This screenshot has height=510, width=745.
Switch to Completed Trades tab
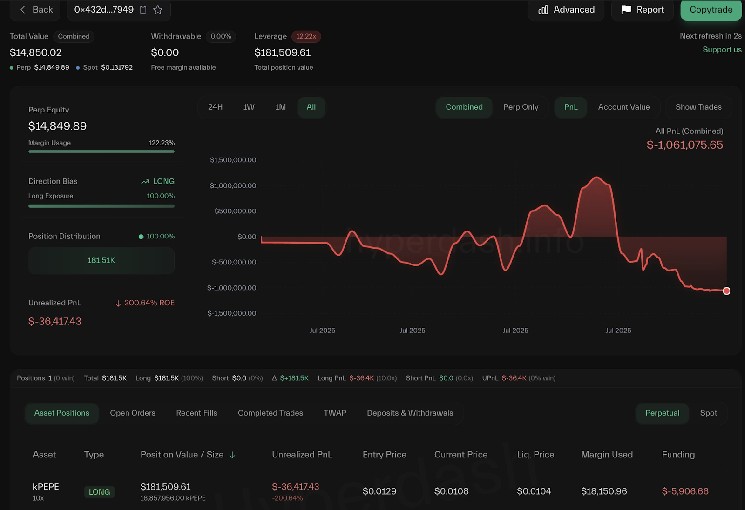[x=270, y=413]
